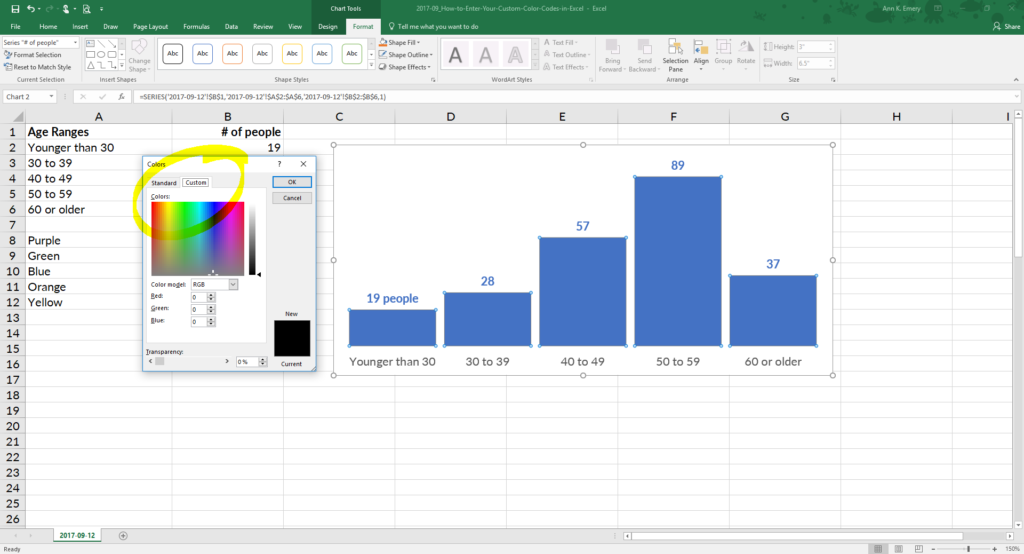The height and width of the screenshot is (554, 1024).
Task: Expand the chart element selector dropdown
Action: point(75,42)
